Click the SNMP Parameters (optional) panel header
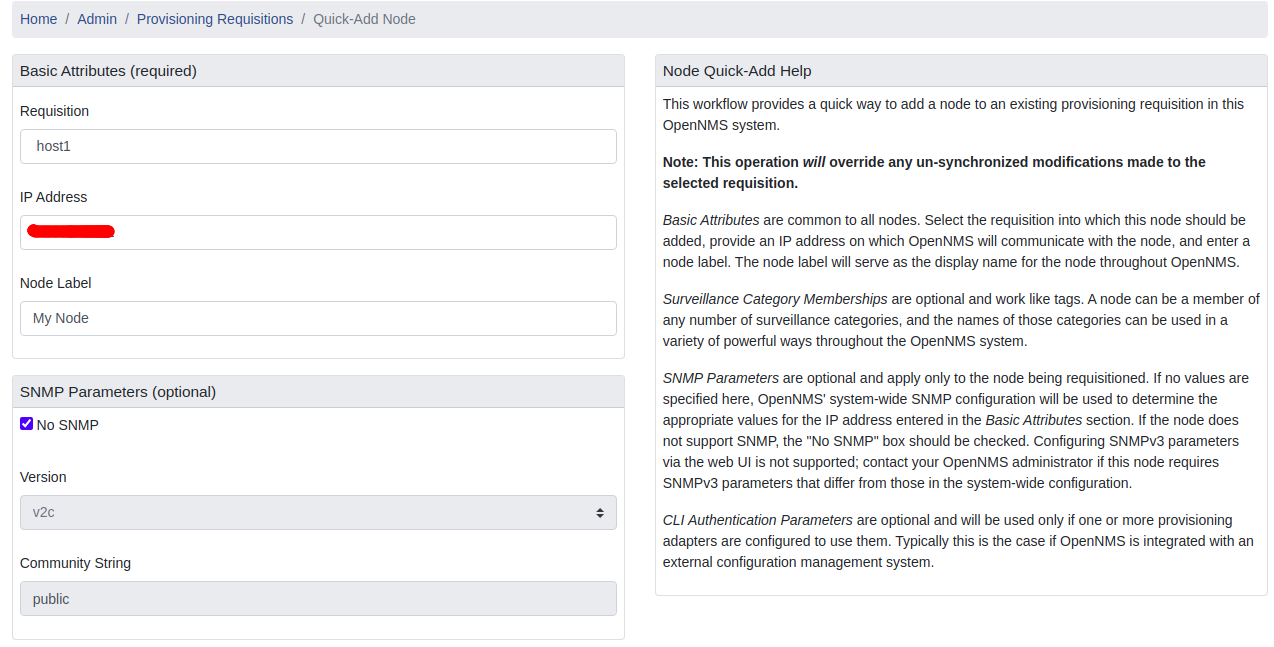The width and height of the screenshot is (1274, 647). click(x=318, y=392)
